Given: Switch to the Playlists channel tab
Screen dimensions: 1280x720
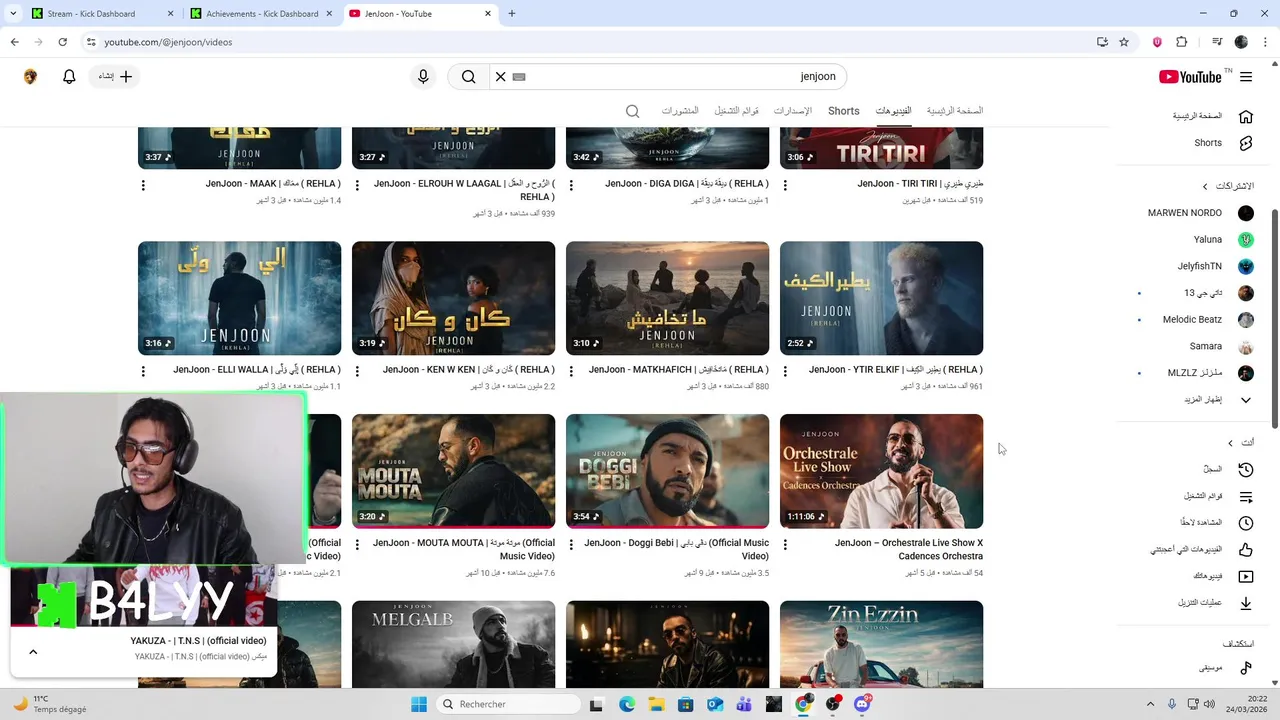Looking at the screenshot, I should pos(736,111).
